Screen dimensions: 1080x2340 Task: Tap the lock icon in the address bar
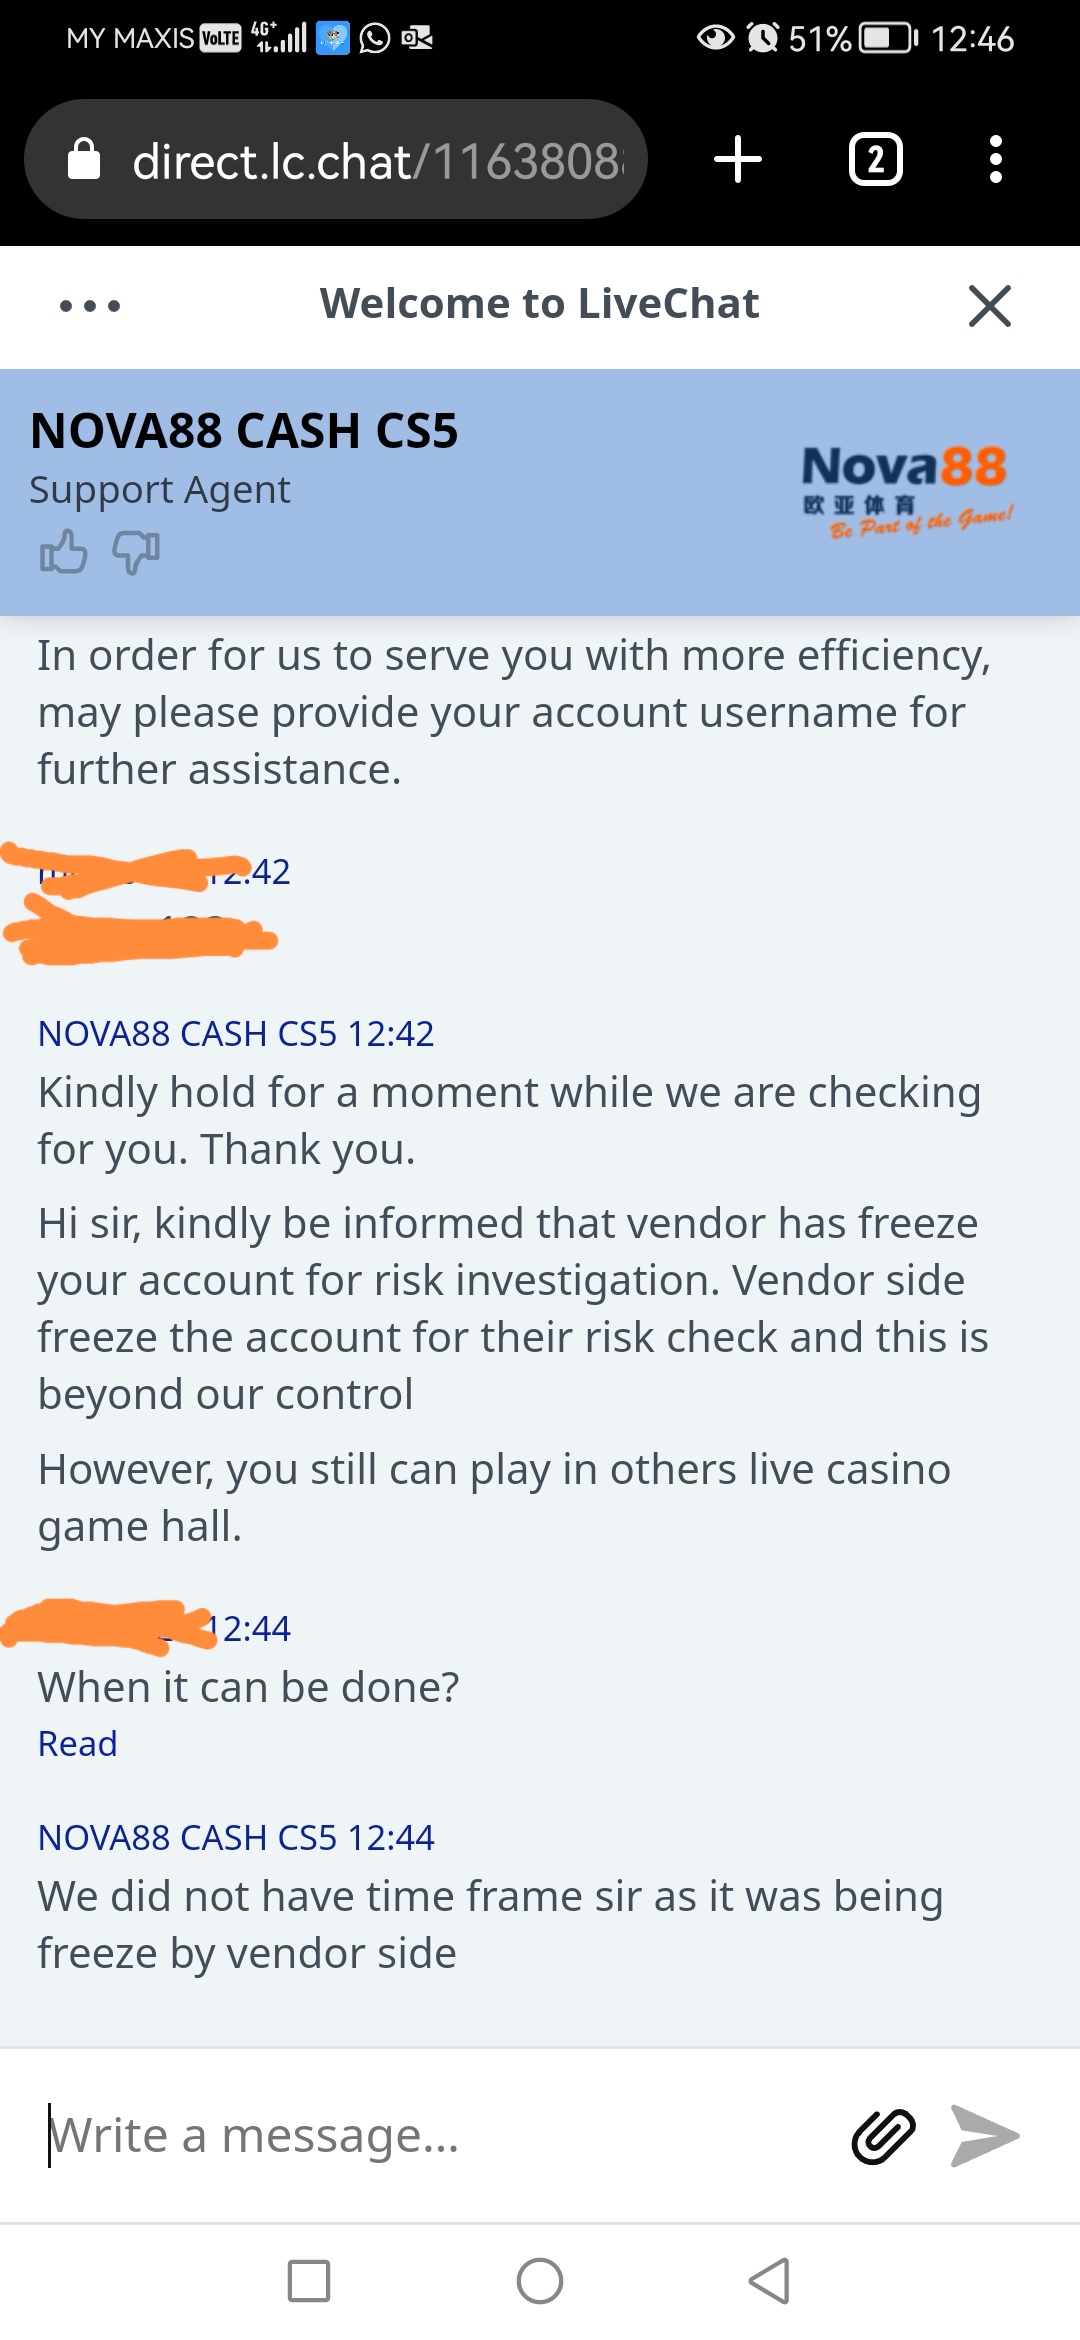pyautogui.click(x=84, y=159)
